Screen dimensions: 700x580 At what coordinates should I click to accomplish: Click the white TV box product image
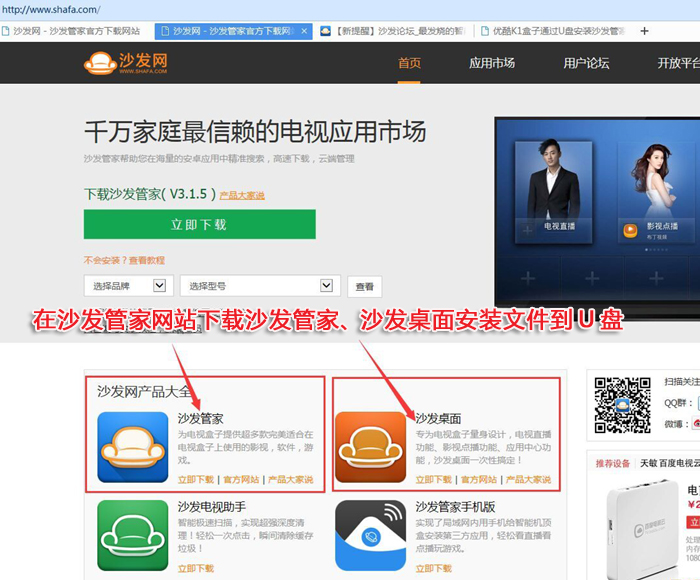click(642, 529)
